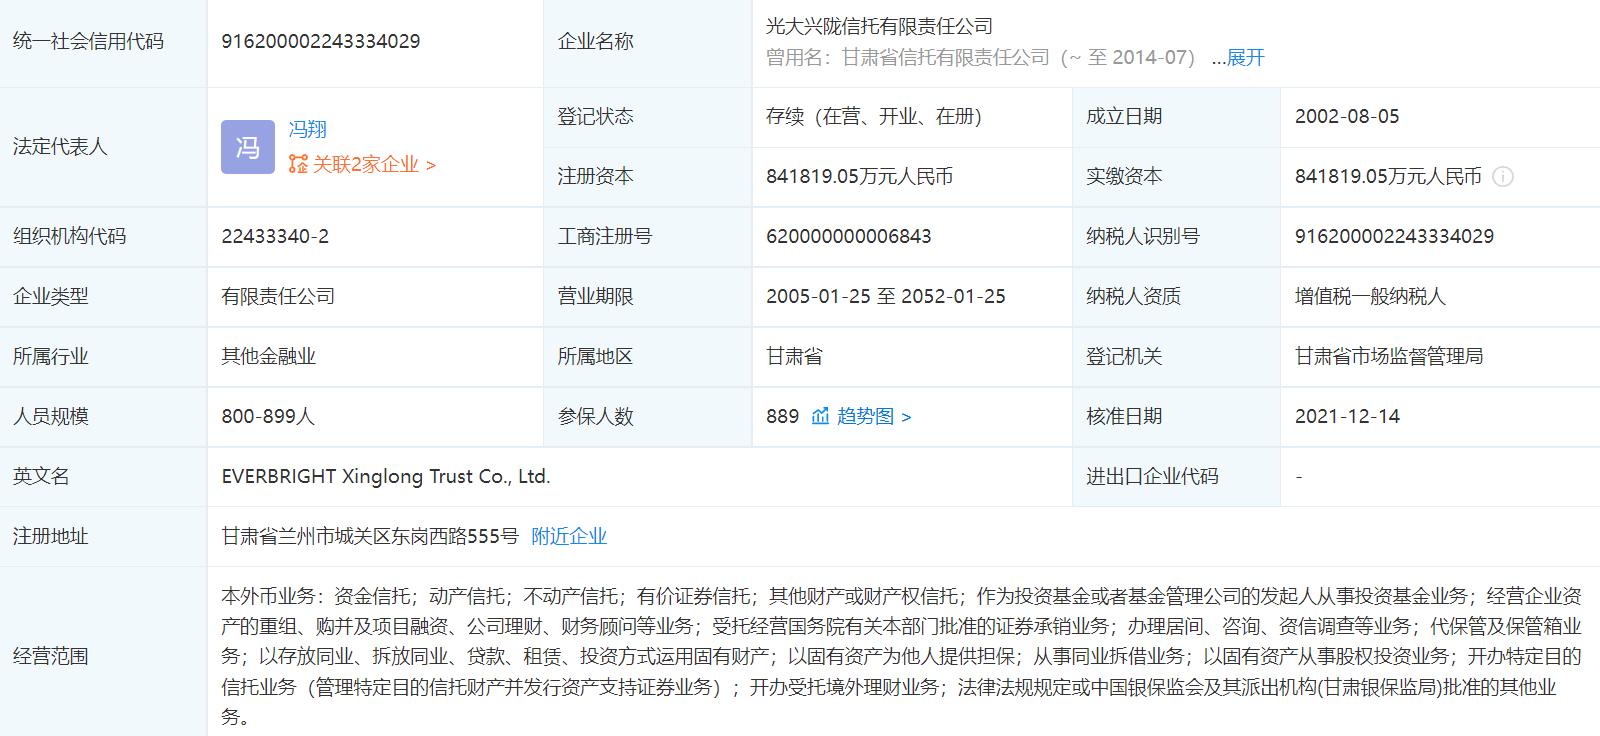Click insured count 889
This screenshot has height=736, width=1600.
pos(783,416)
